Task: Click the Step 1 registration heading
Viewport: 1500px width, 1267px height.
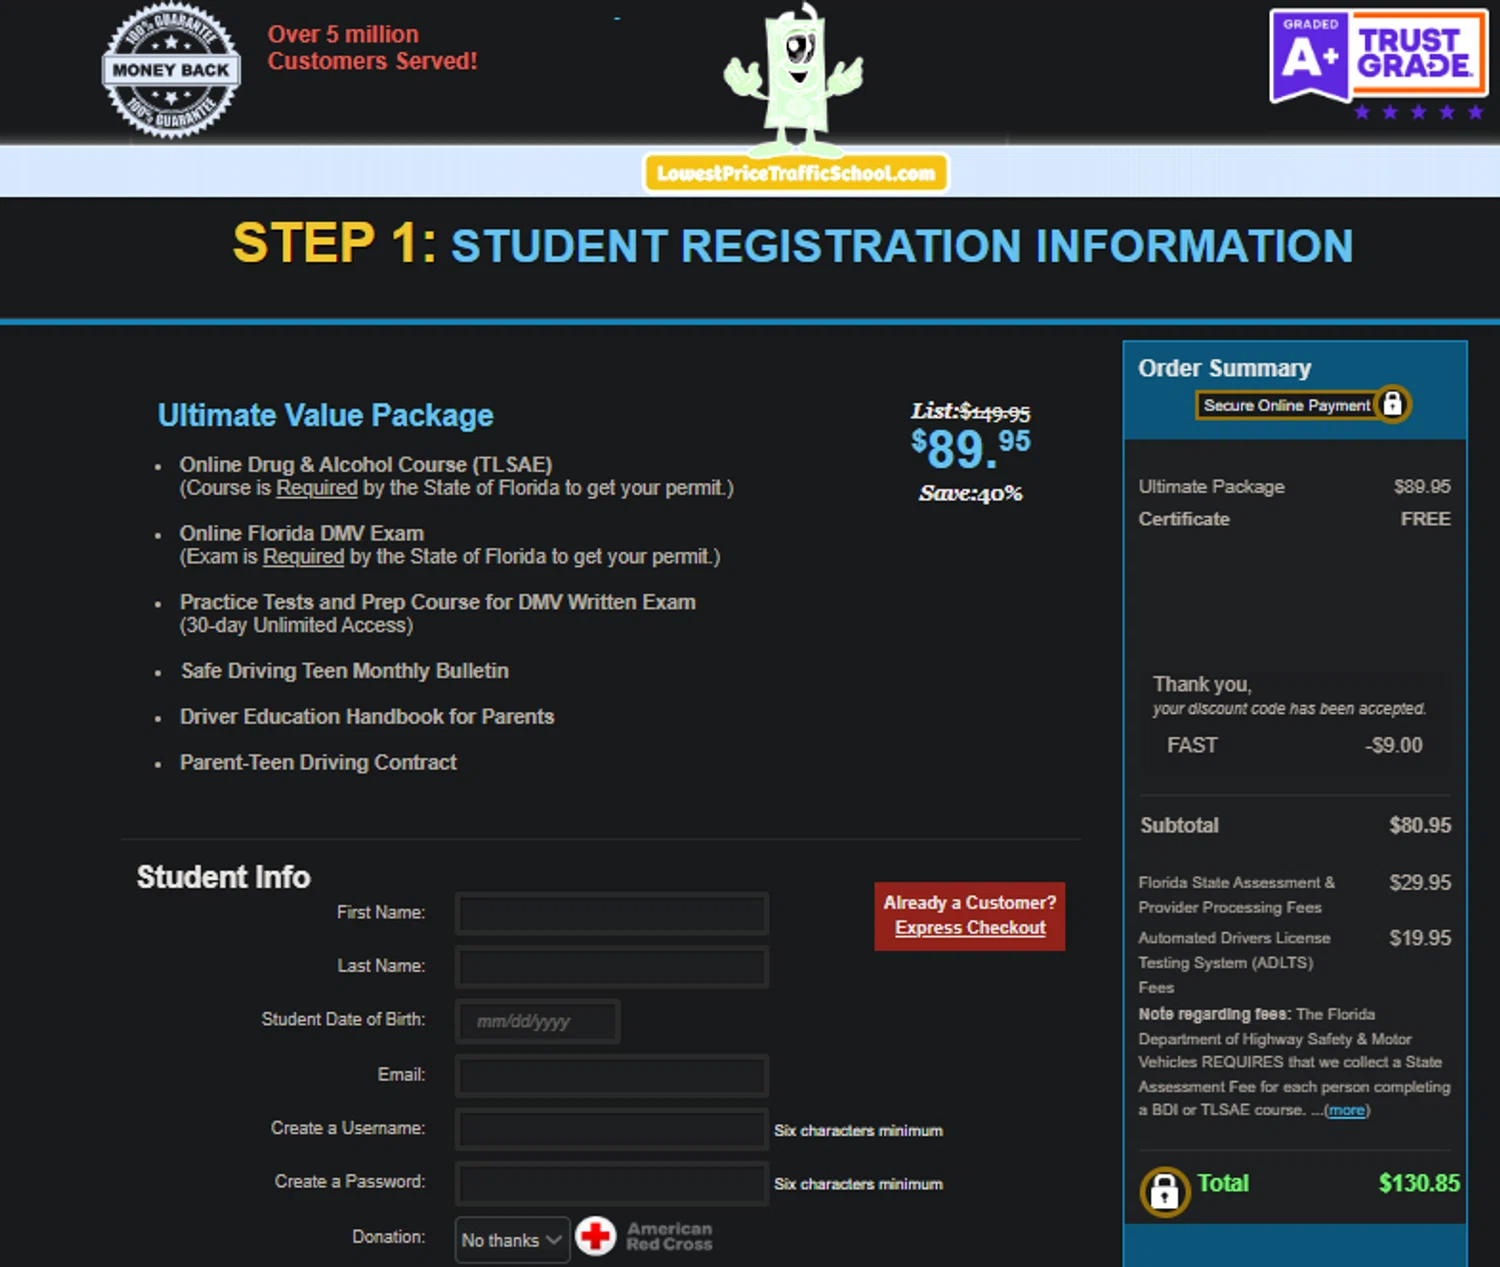Action: 792,244
